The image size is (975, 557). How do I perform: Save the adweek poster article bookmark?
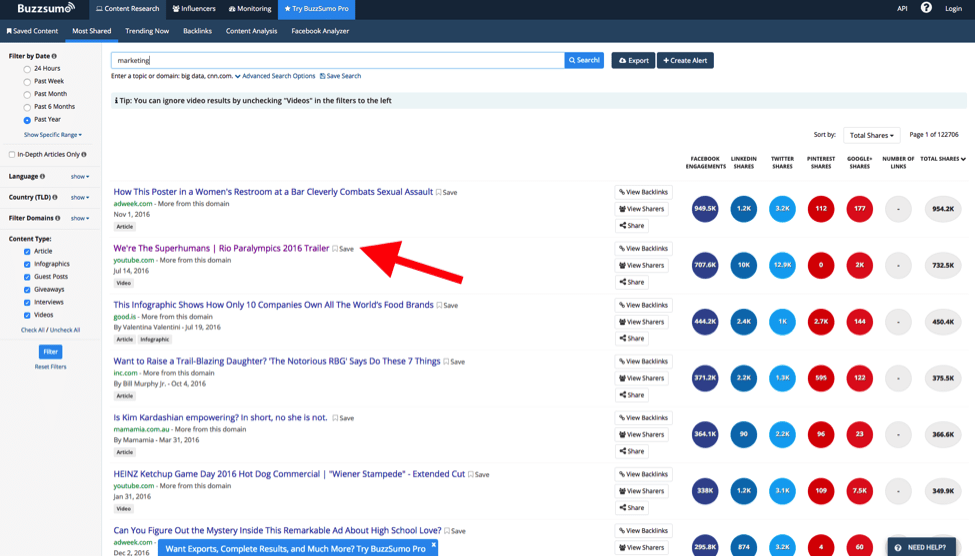[446, 193]
